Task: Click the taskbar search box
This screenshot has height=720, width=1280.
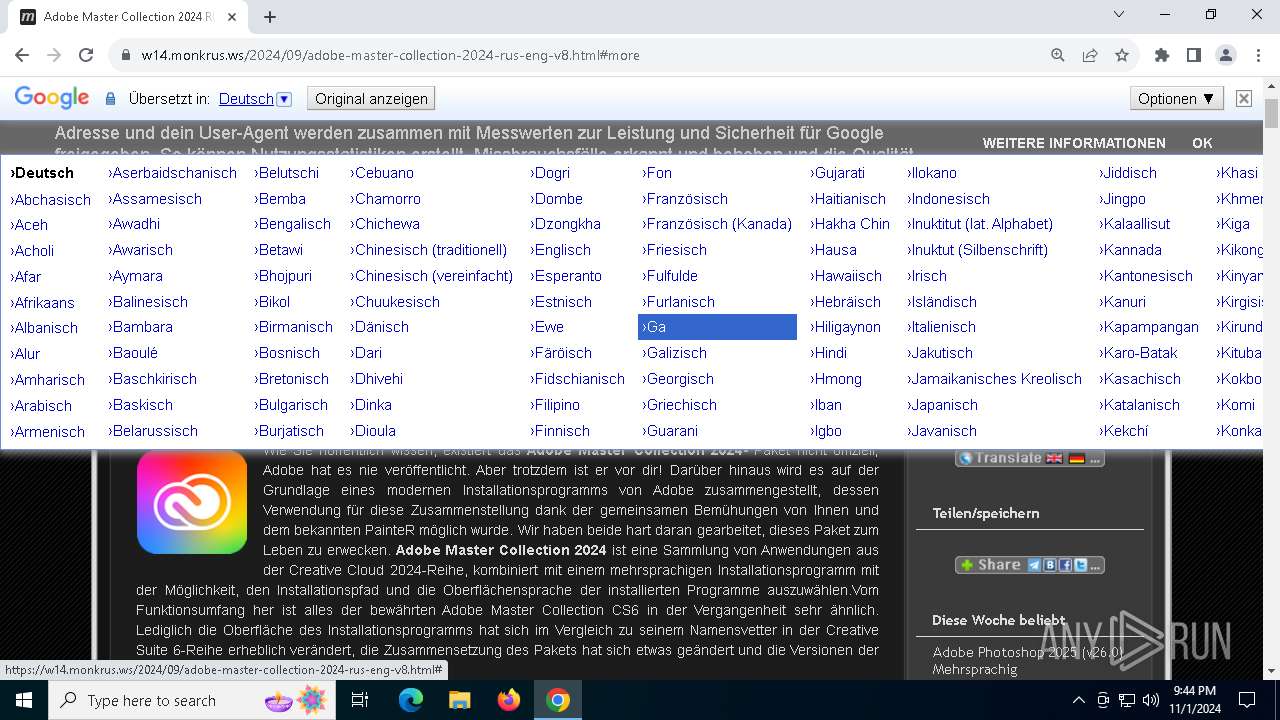Action: click(x=193, y=700)
